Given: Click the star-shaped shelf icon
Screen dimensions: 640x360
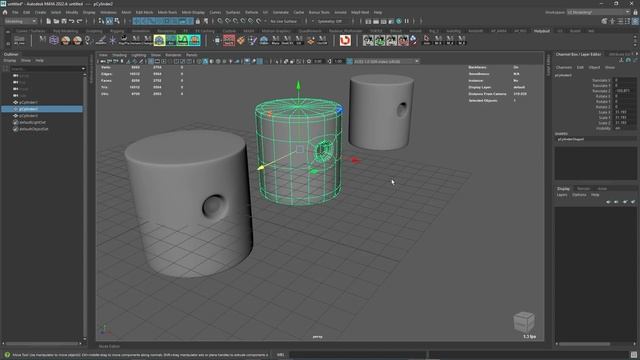Looking at the screenshot, I should click(x=113, y=40).
